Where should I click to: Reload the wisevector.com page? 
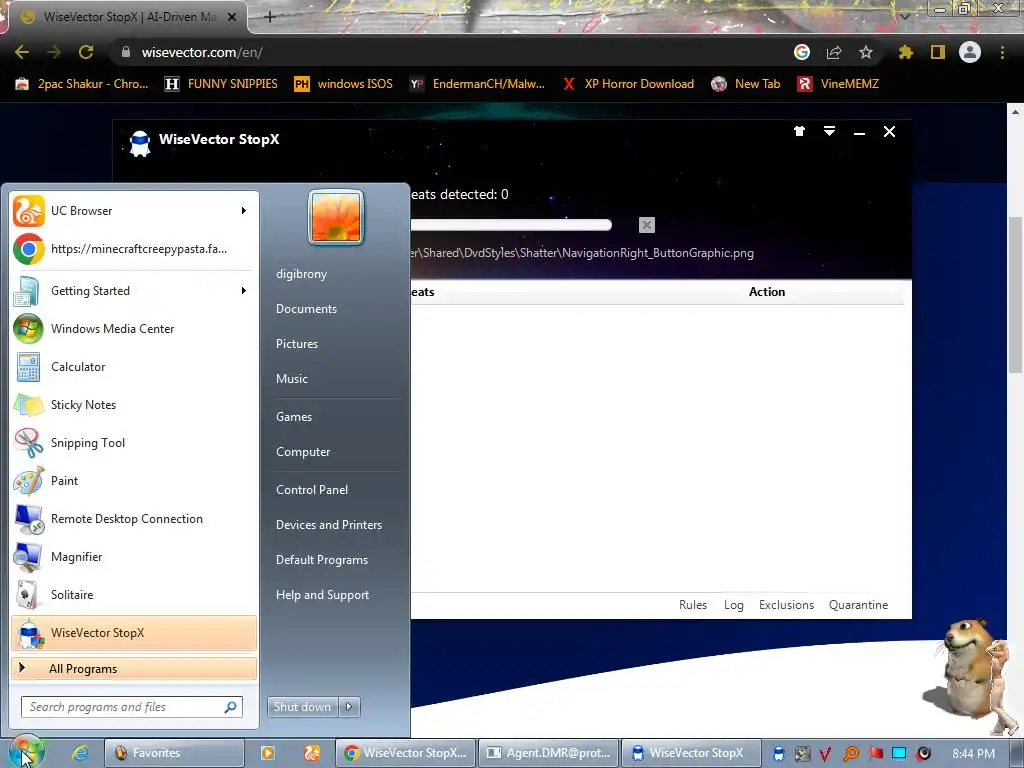coord(86,52)
